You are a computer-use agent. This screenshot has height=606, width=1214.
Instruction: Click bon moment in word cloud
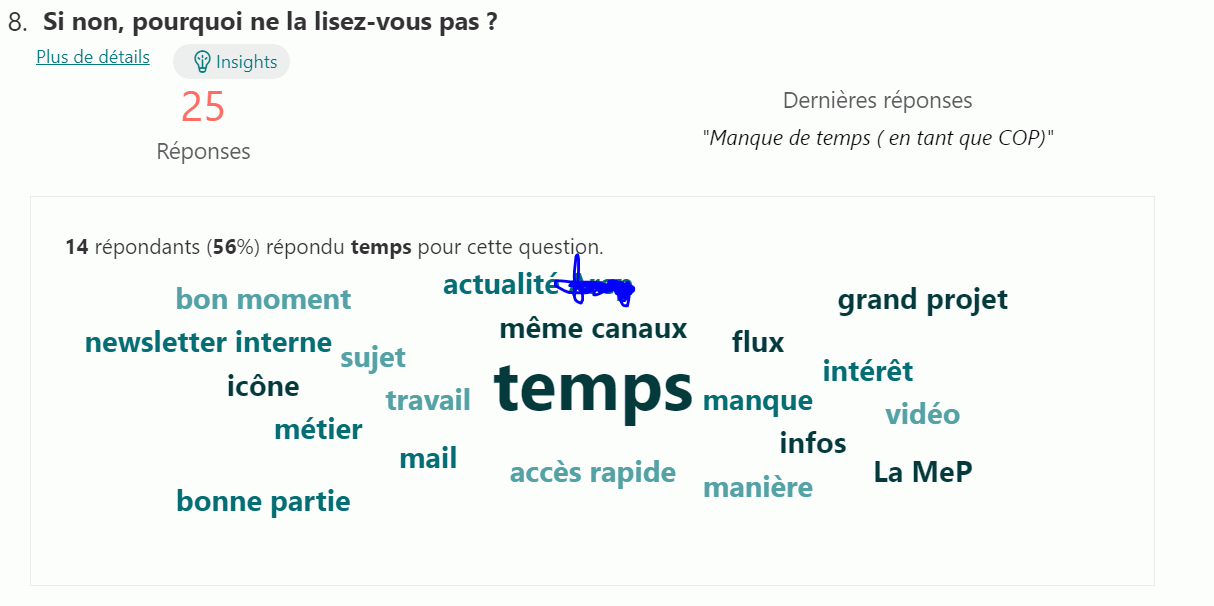[x=263, y=299]
